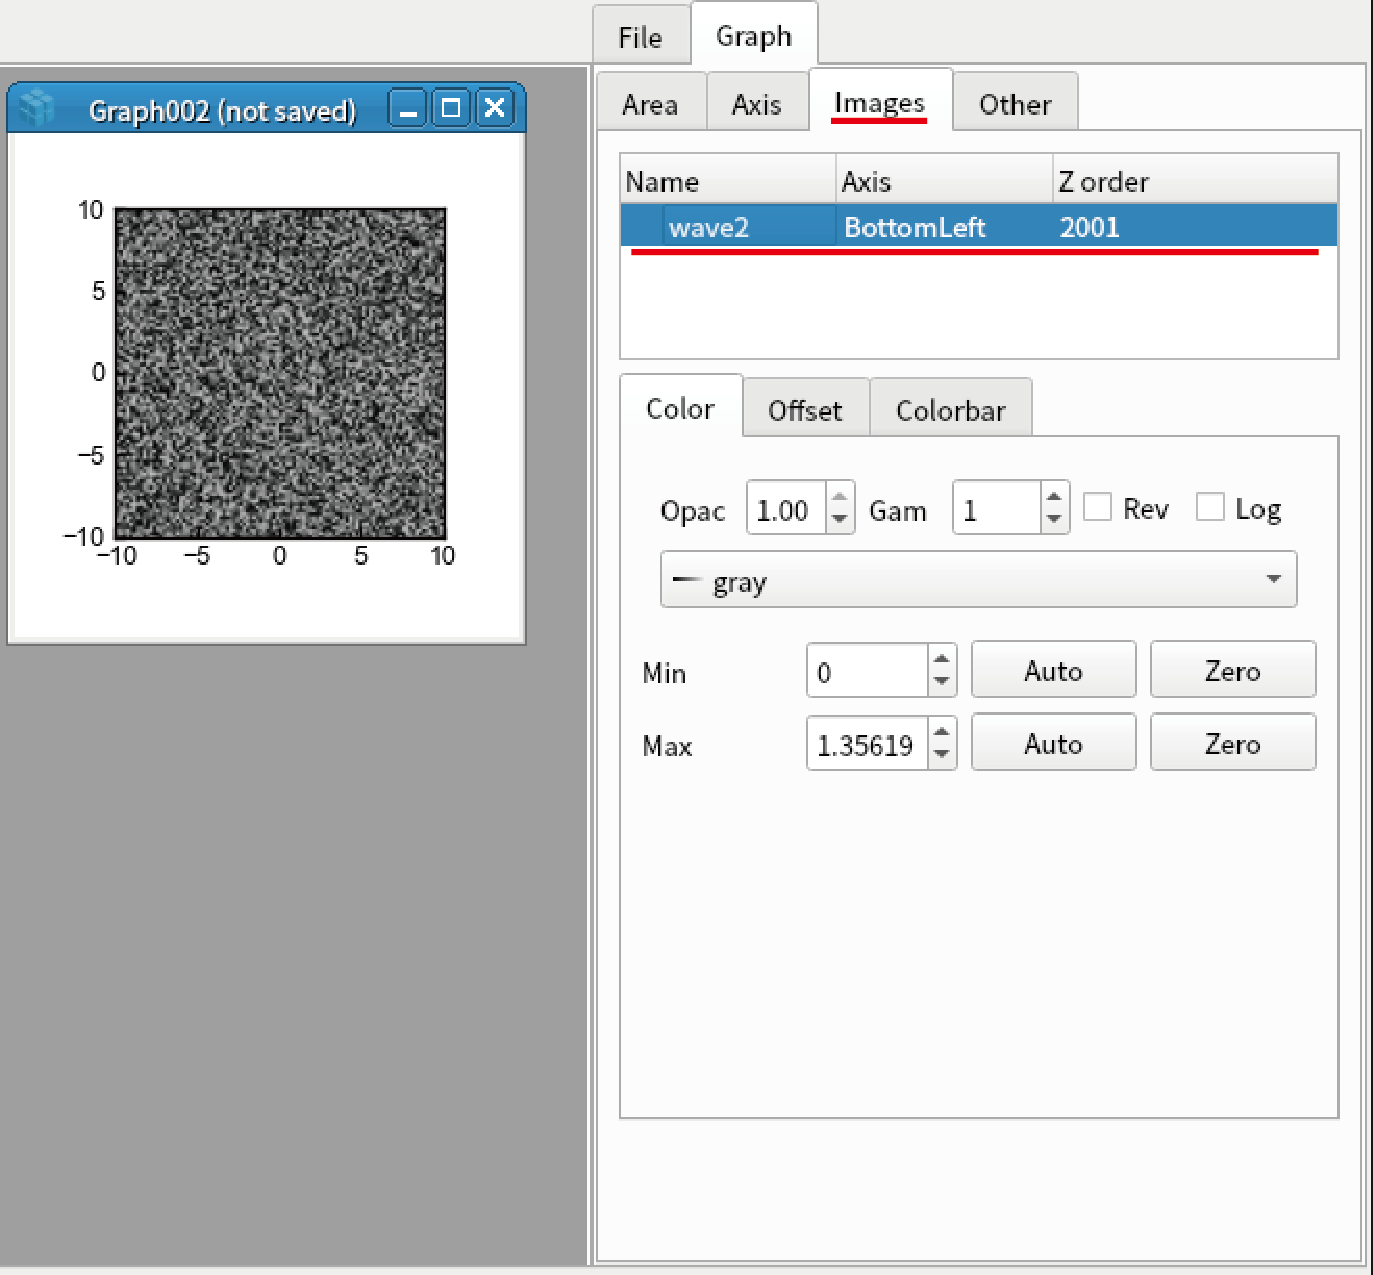Increase the Opac value with up arrow
1373x1275 pixels.
coord(840,496)
